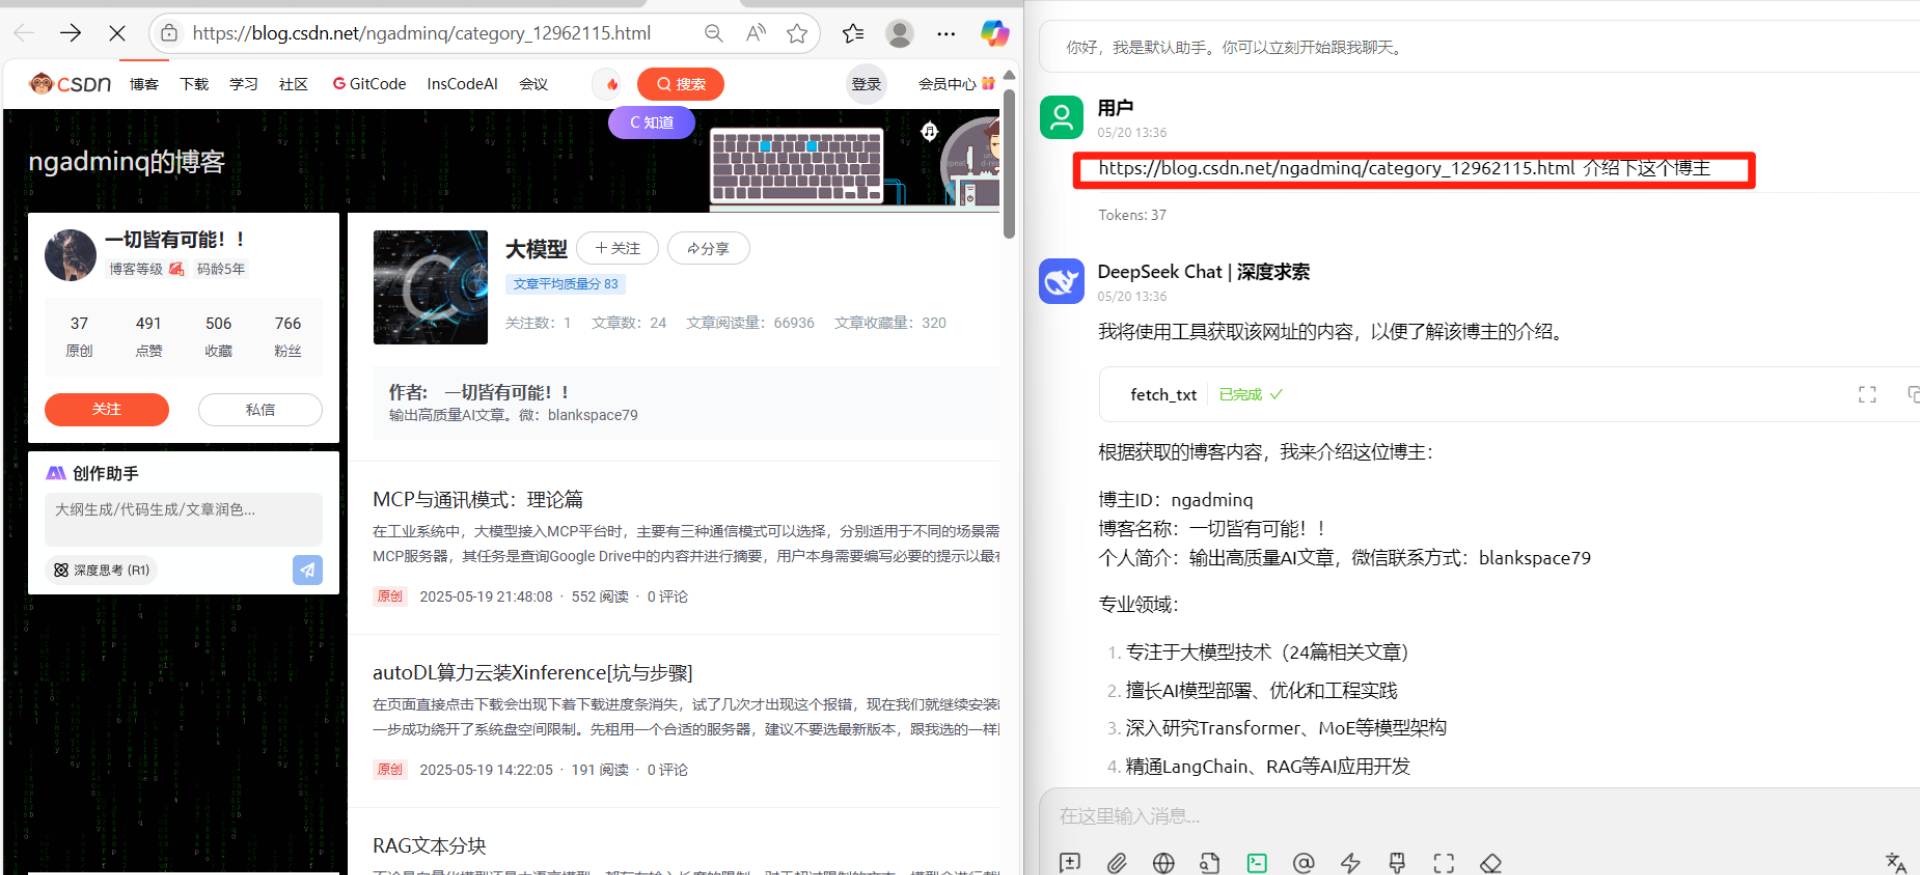The height and width of the screenshot is (875, 1920).
Task: Expand the chat input box icon
Action: tap(1443, 863)
